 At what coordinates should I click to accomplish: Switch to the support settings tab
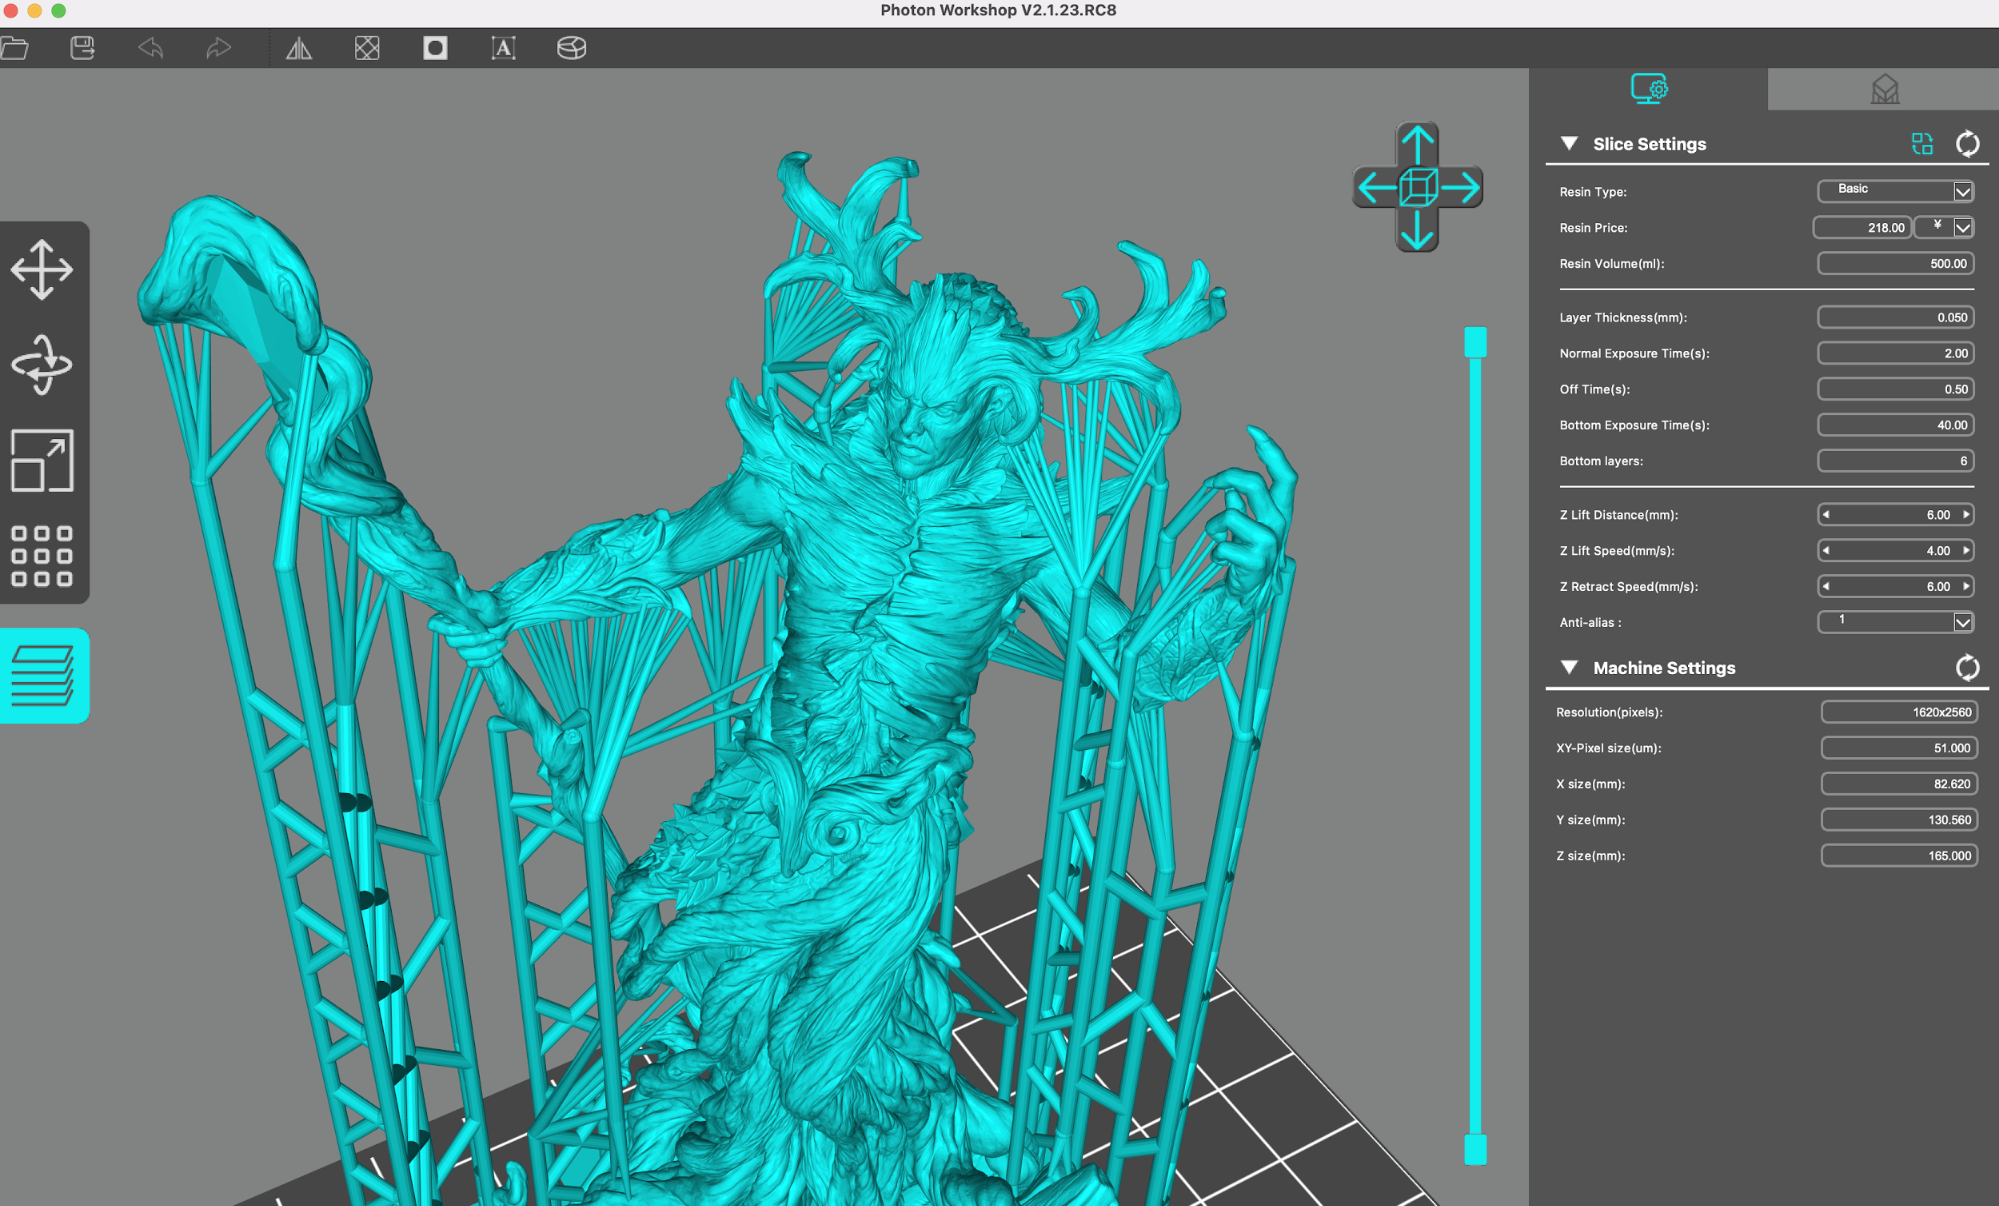tap(1884, 89)
